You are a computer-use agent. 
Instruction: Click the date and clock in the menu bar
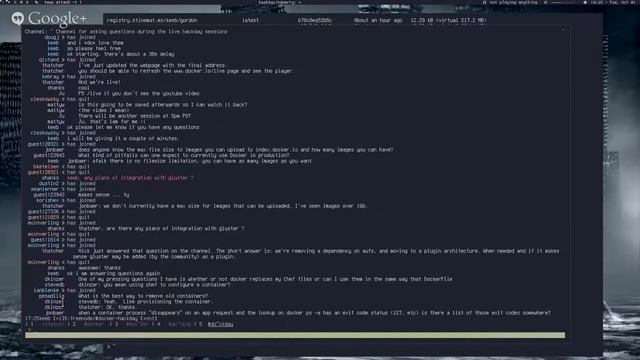[x=613, y=2]
